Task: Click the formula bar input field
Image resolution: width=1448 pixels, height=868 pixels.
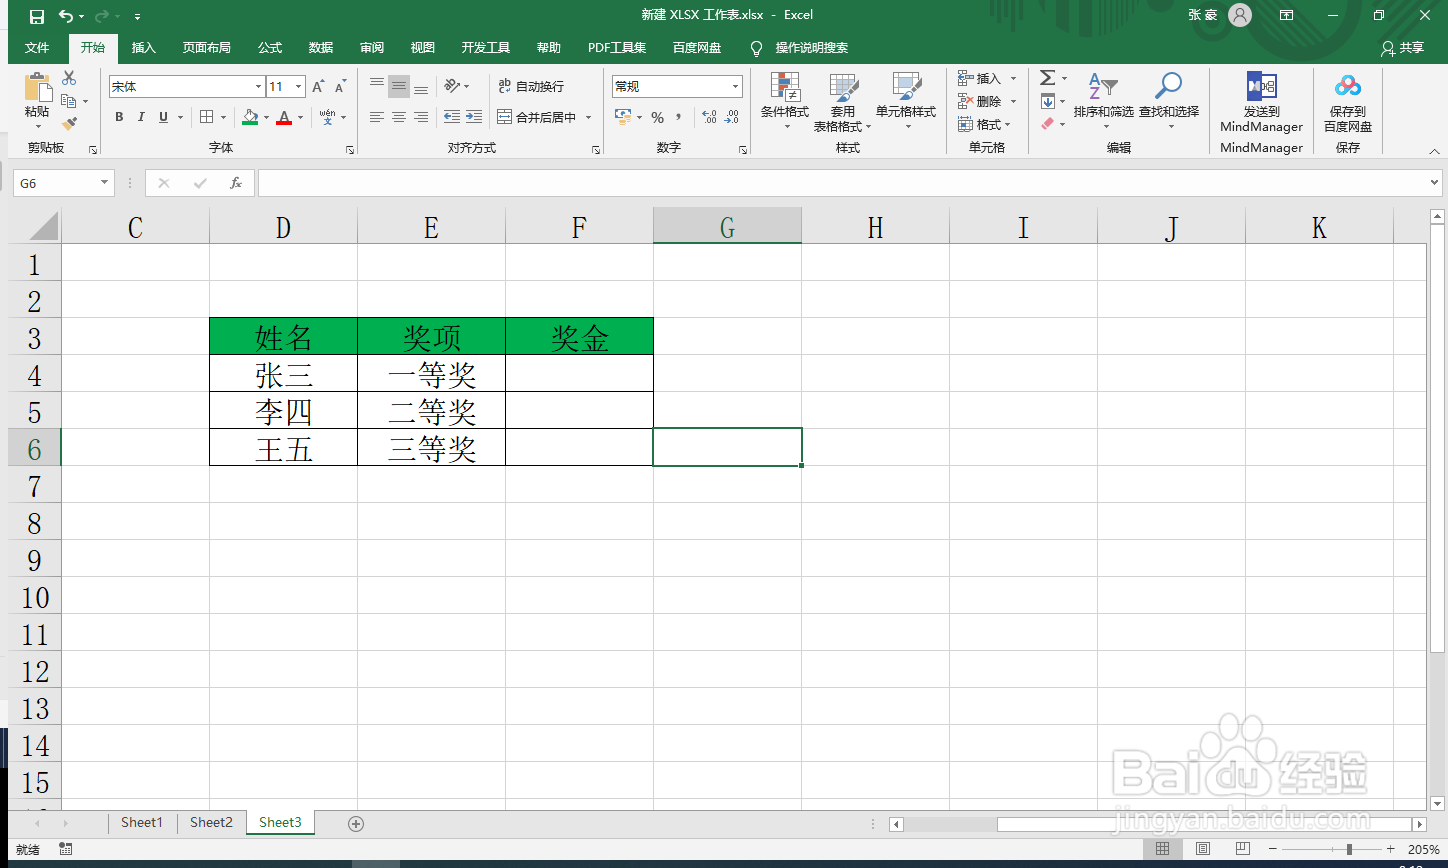Action: click(841, 183)
